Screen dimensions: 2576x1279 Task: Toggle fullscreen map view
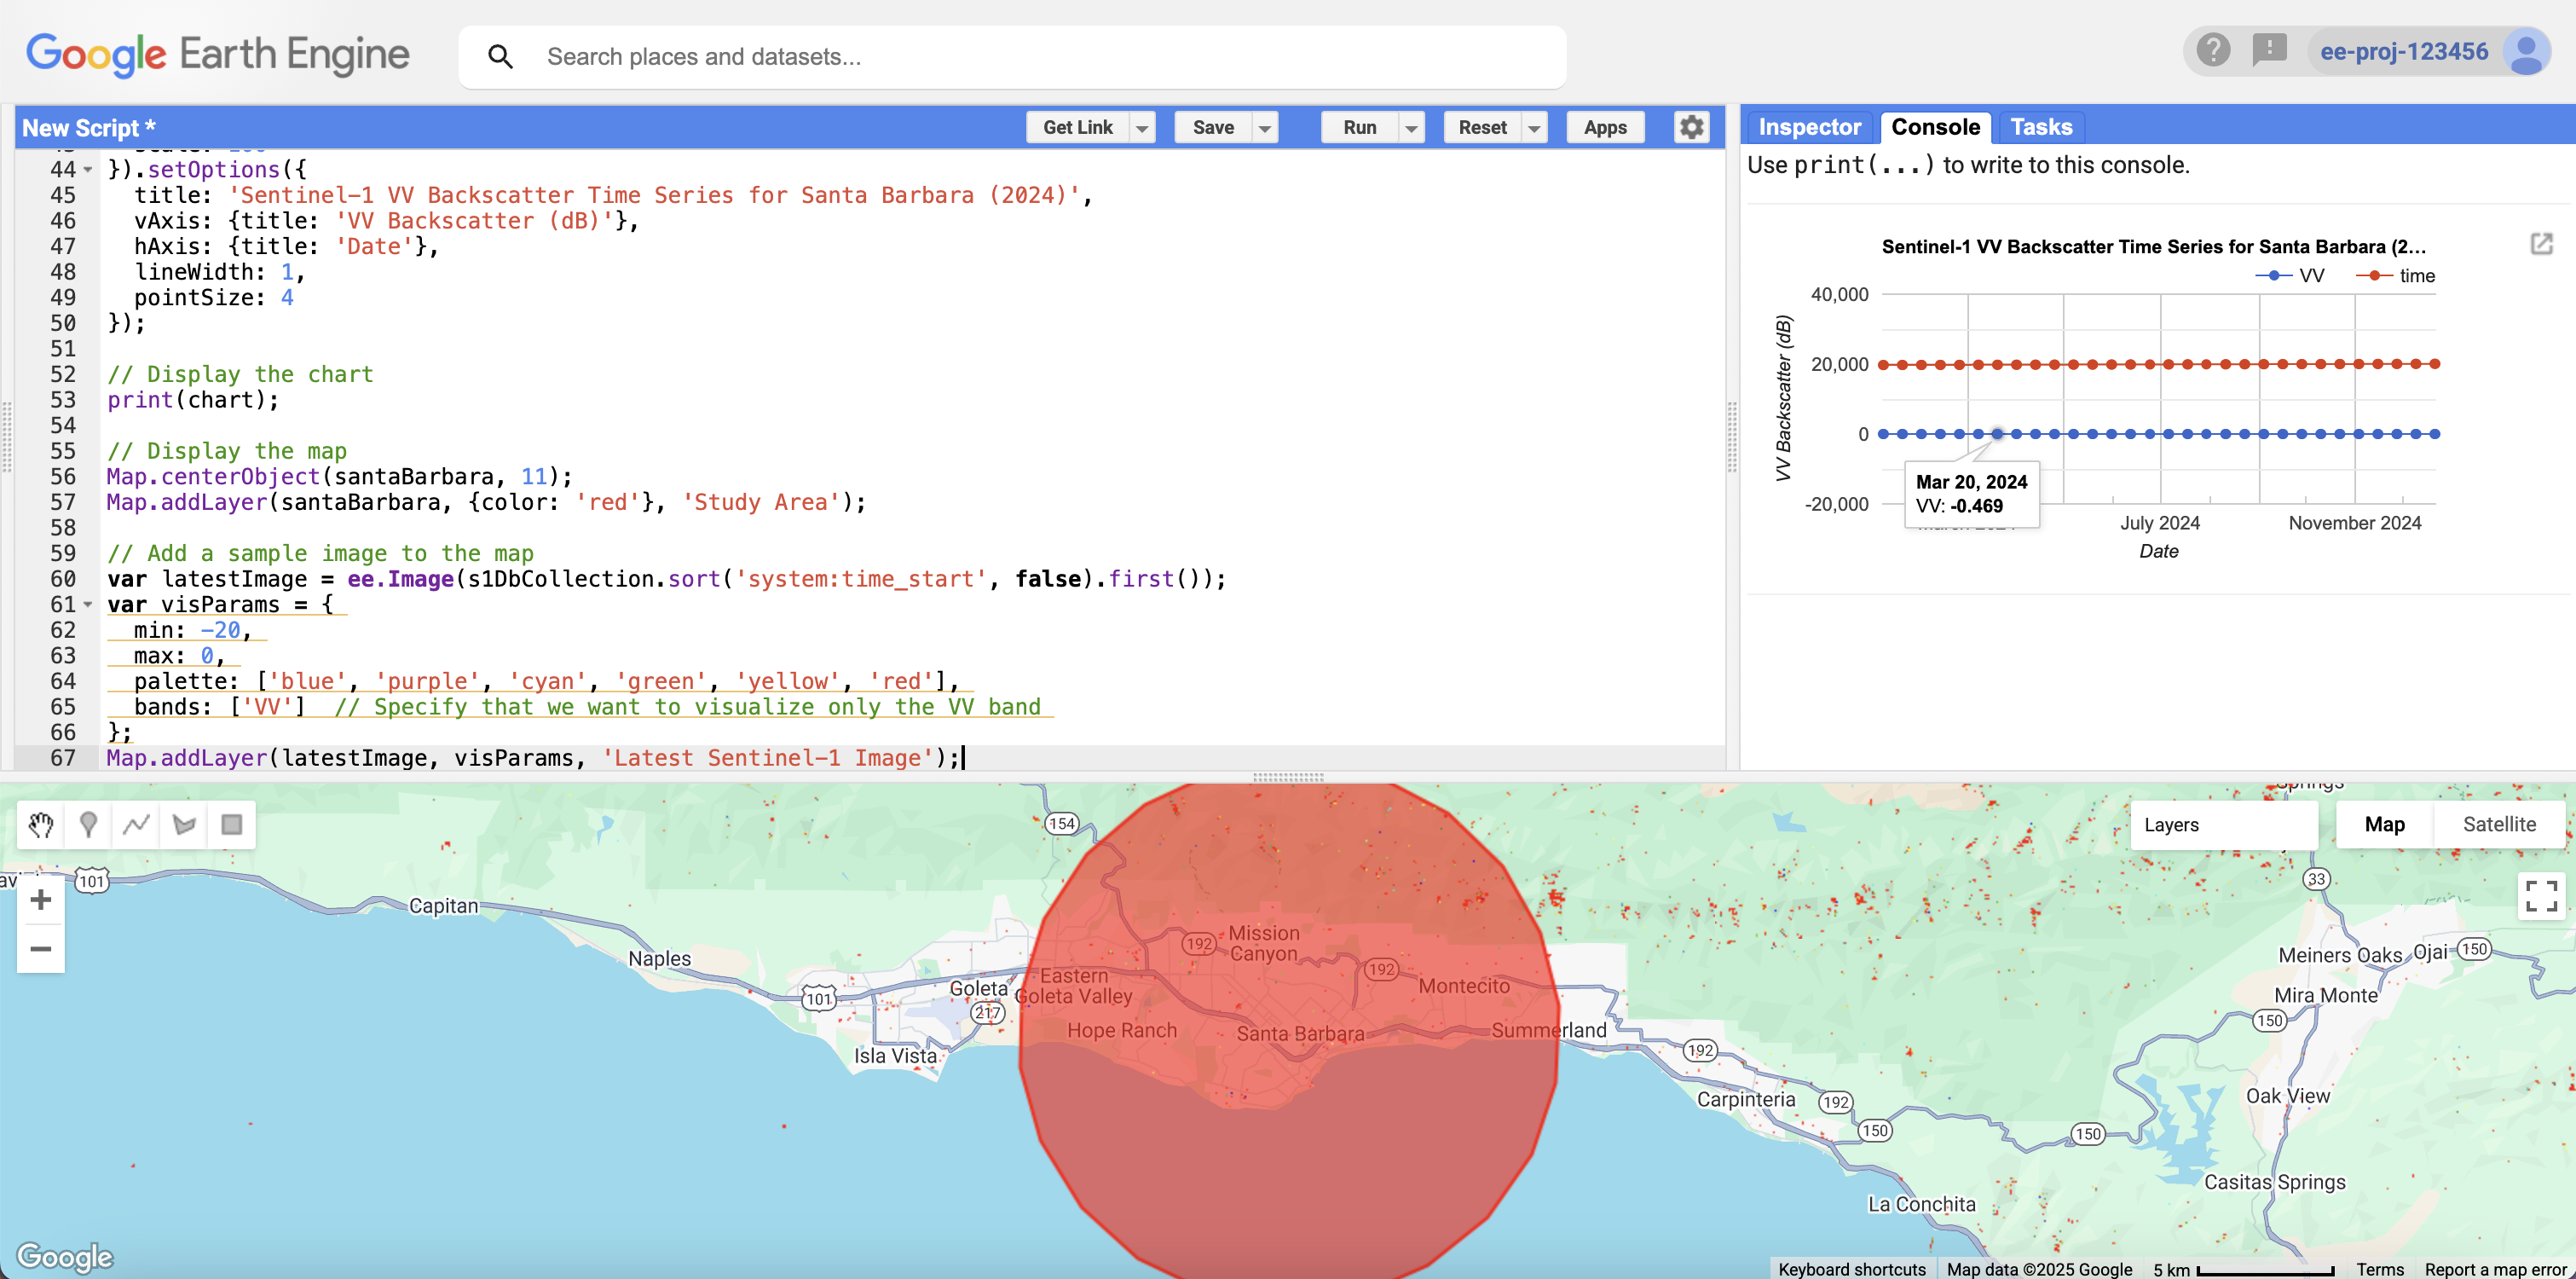click(x=2540, y=895)
